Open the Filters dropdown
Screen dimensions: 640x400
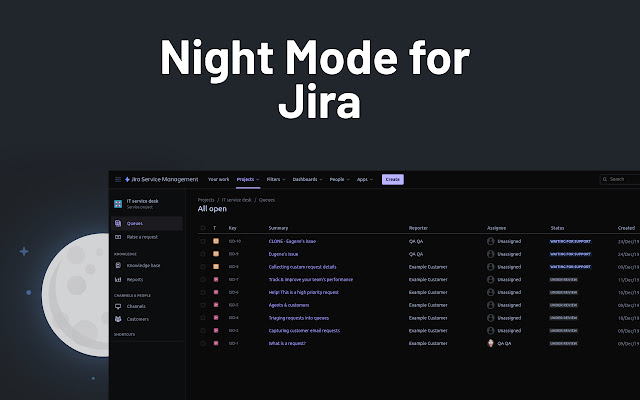click(276, 179)
